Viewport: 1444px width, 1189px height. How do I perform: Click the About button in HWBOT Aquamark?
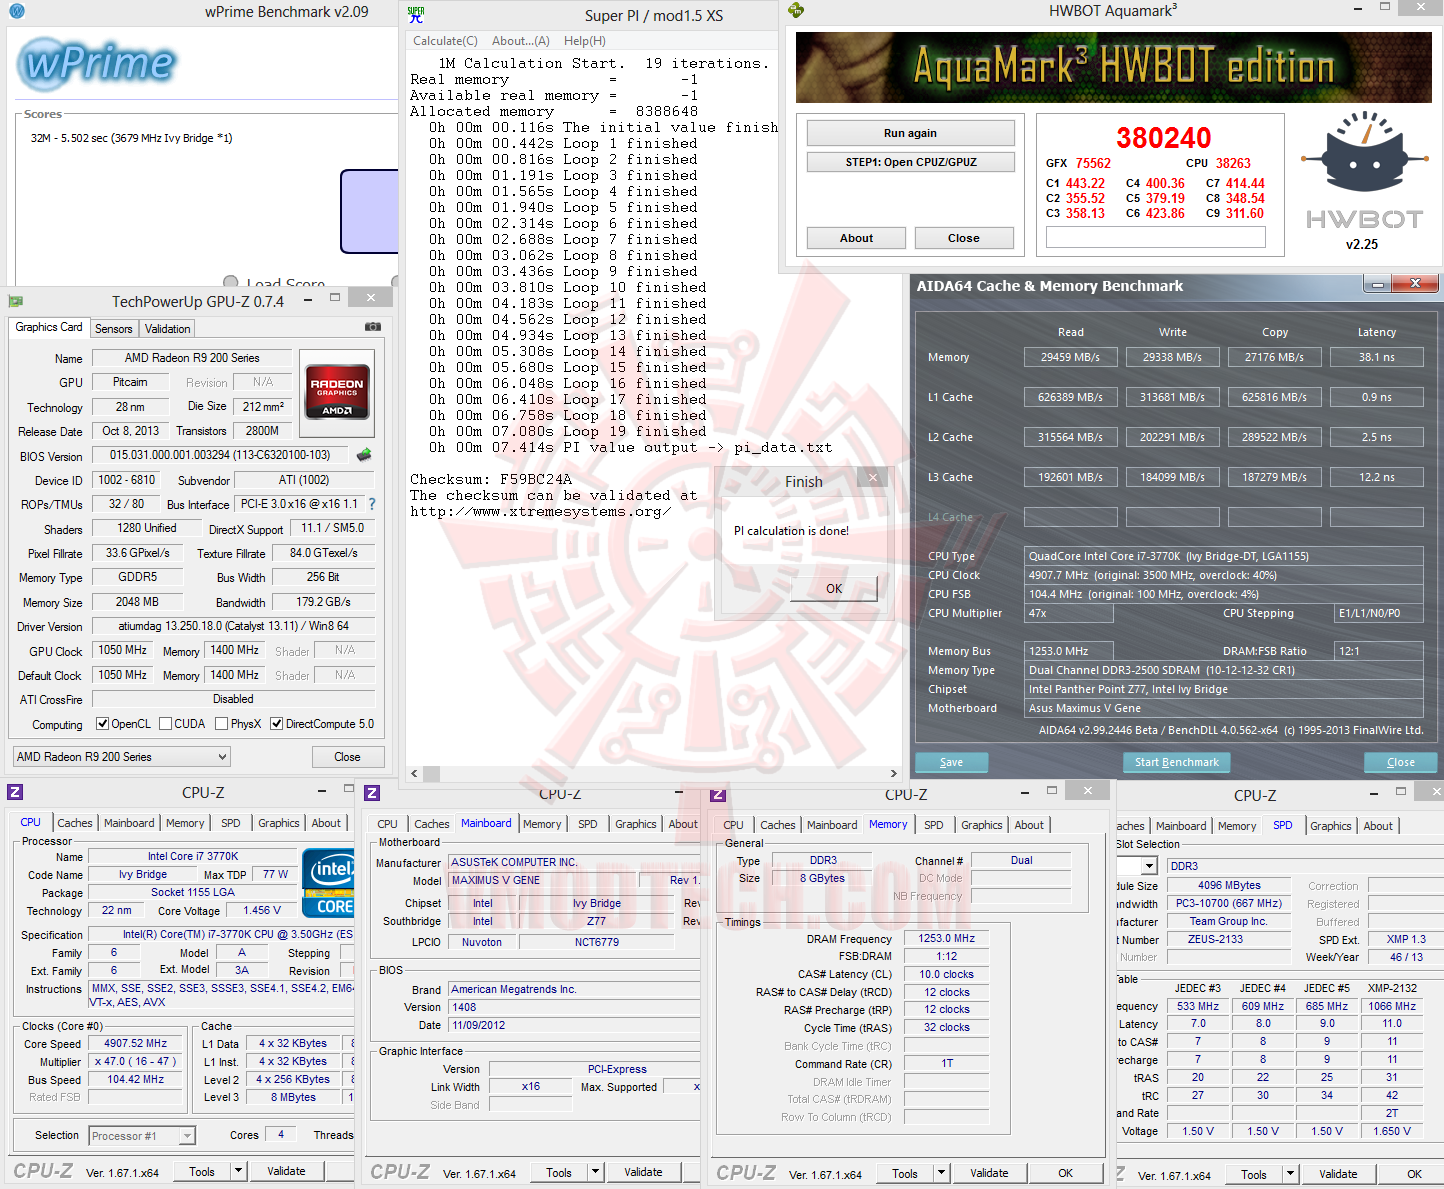point(856,238)
